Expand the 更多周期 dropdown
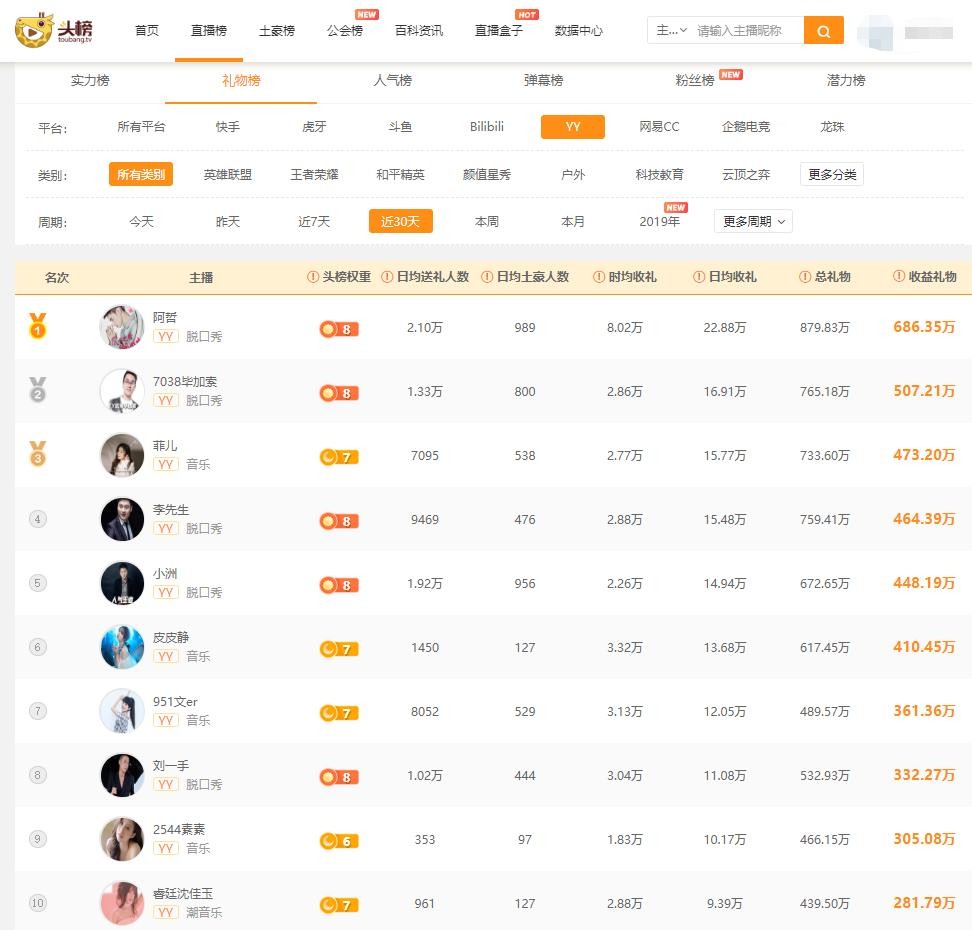Screen dimensions: 972x930 (753, 221)
